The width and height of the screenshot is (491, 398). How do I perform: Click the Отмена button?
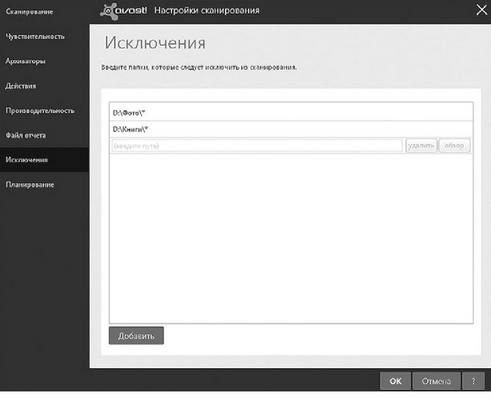click(x=436, y=381)
